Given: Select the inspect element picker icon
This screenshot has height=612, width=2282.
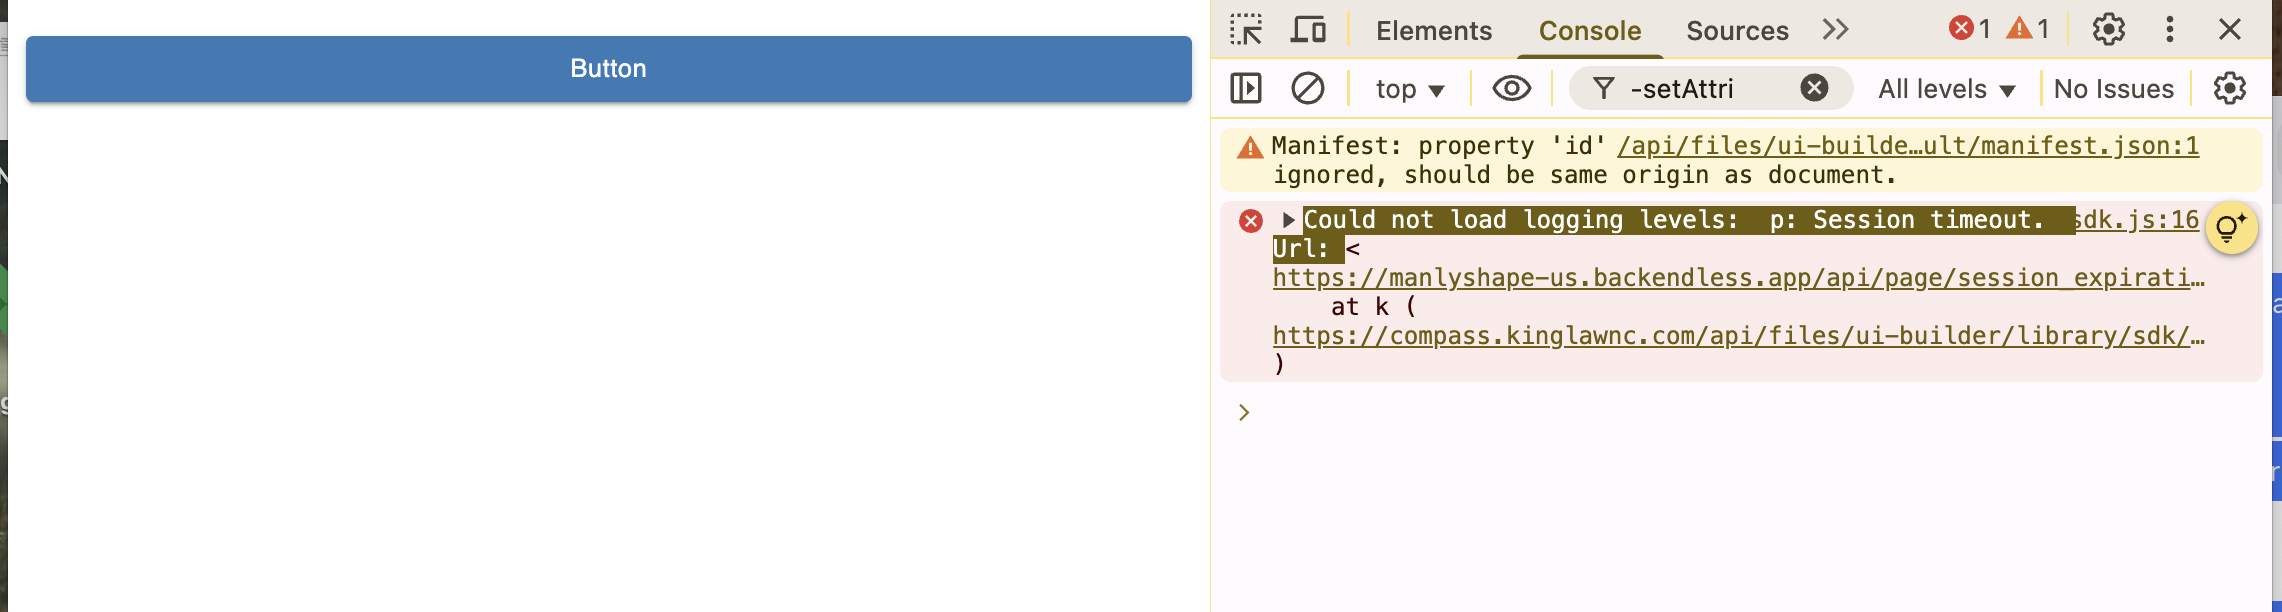Looking at the screenshot, I should pos(1246,30).
